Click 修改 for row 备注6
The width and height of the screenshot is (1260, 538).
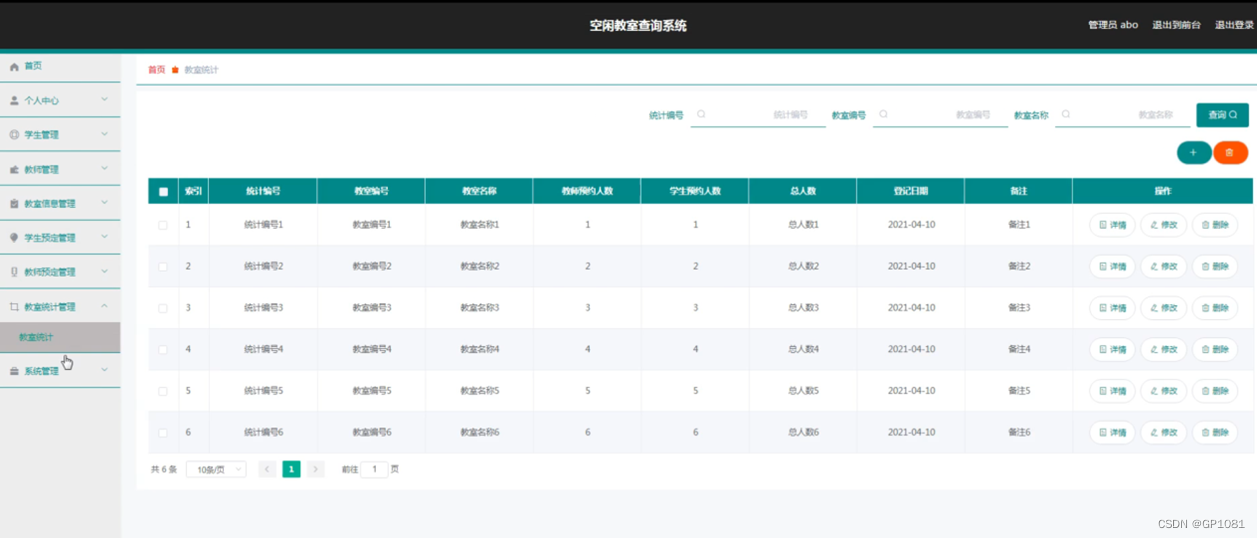click(x=1163, y=433)
